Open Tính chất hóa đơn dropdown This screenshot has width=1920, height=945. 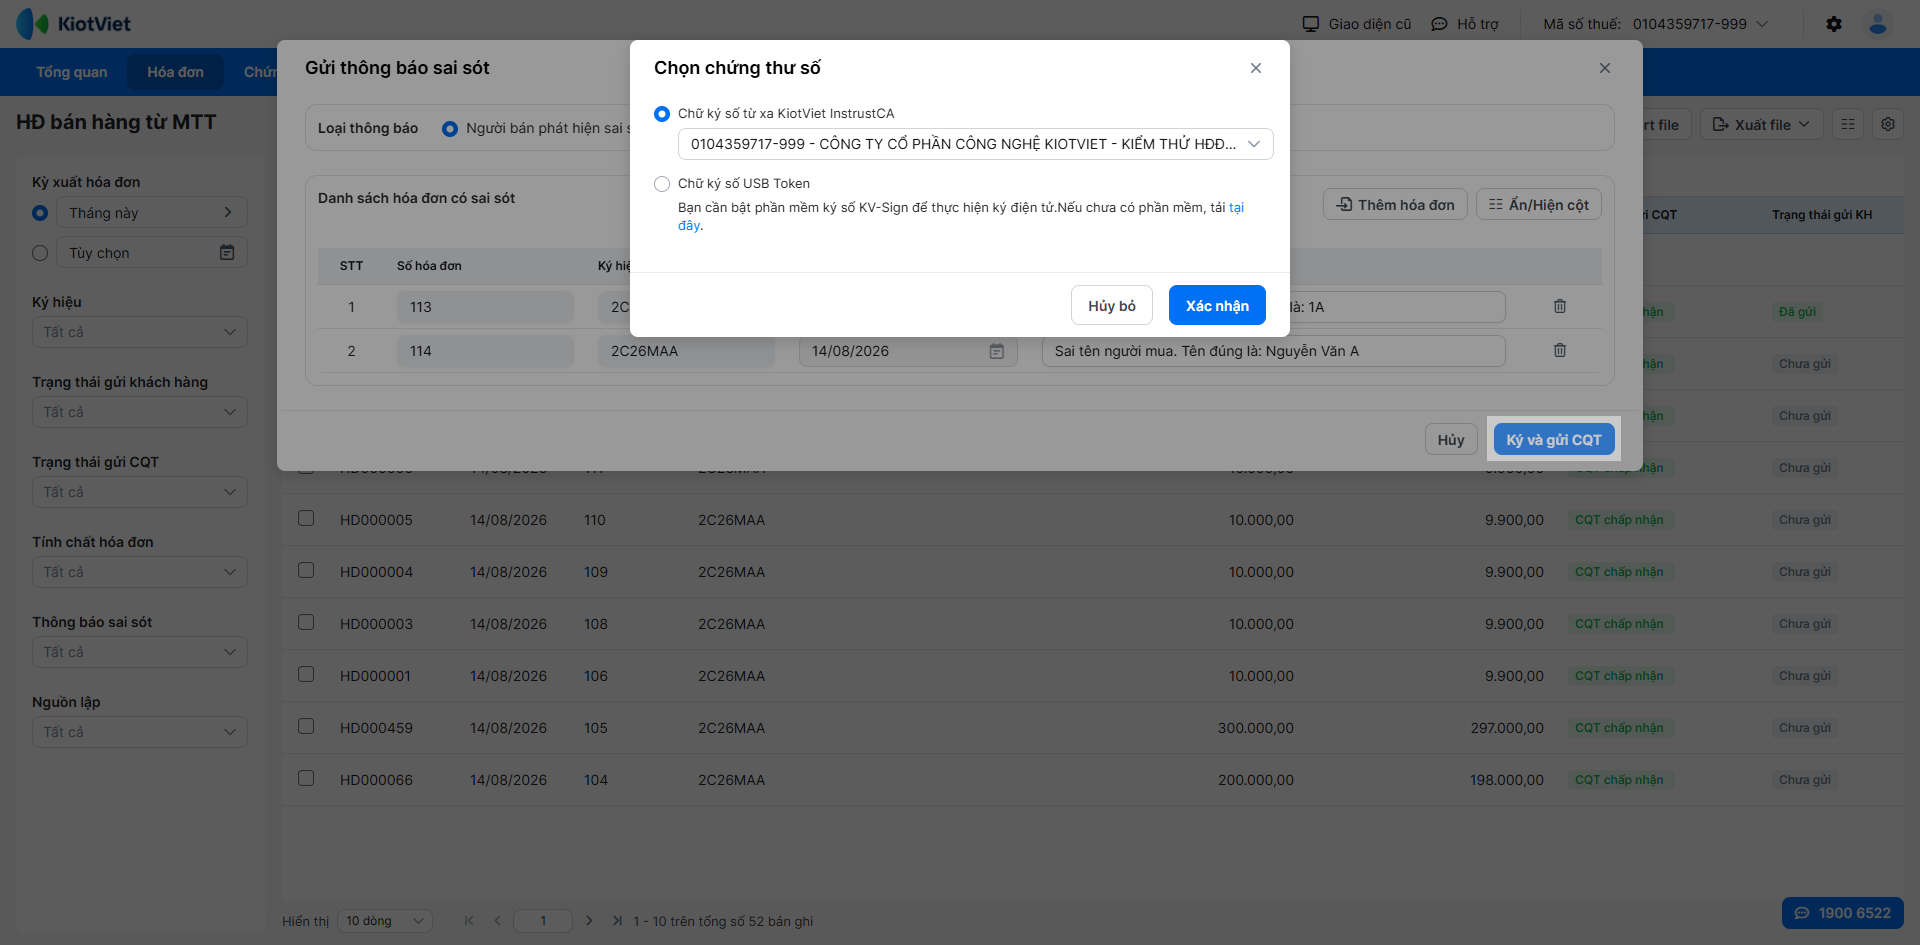click(x=140, y=572)
